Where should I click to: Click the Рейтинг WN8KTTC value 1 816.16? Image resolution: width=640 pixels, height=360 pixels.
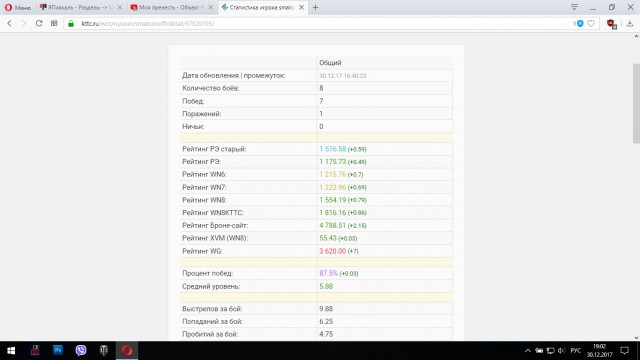(332, 213)
